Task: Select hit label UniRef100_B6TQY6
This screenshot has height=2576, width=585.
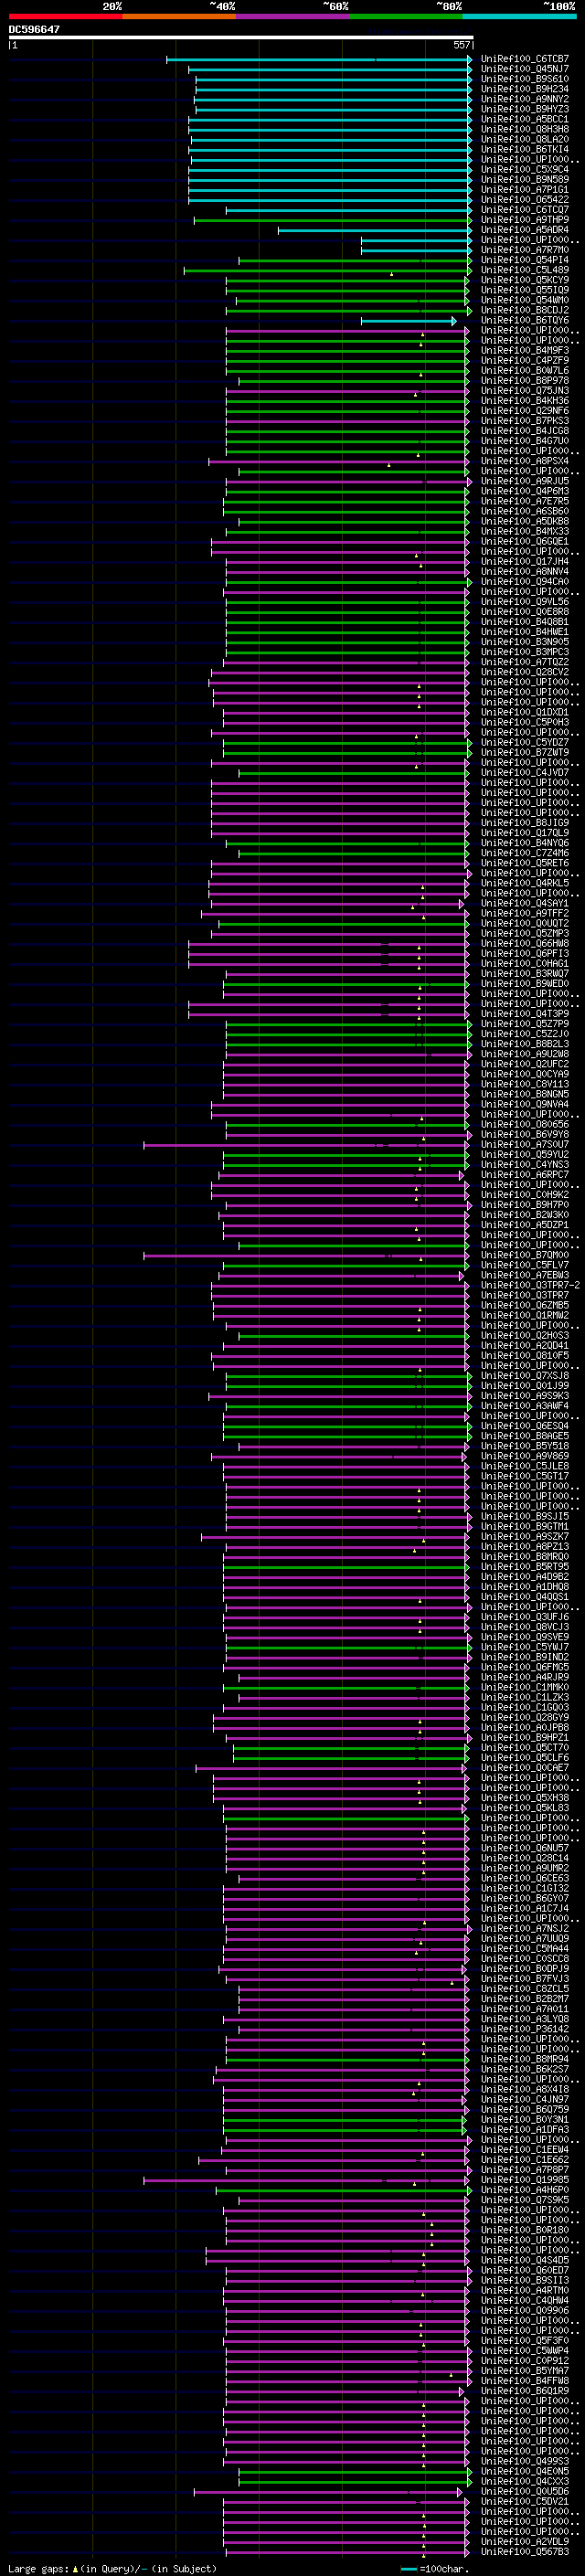Action: coord(524,320)
